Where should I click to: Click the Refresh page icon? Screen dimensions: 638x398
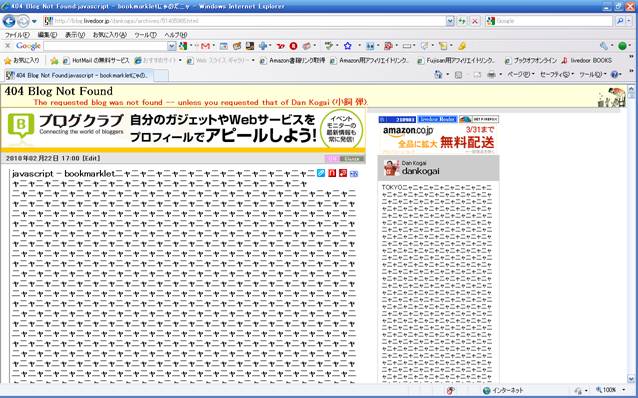[462, 21]
